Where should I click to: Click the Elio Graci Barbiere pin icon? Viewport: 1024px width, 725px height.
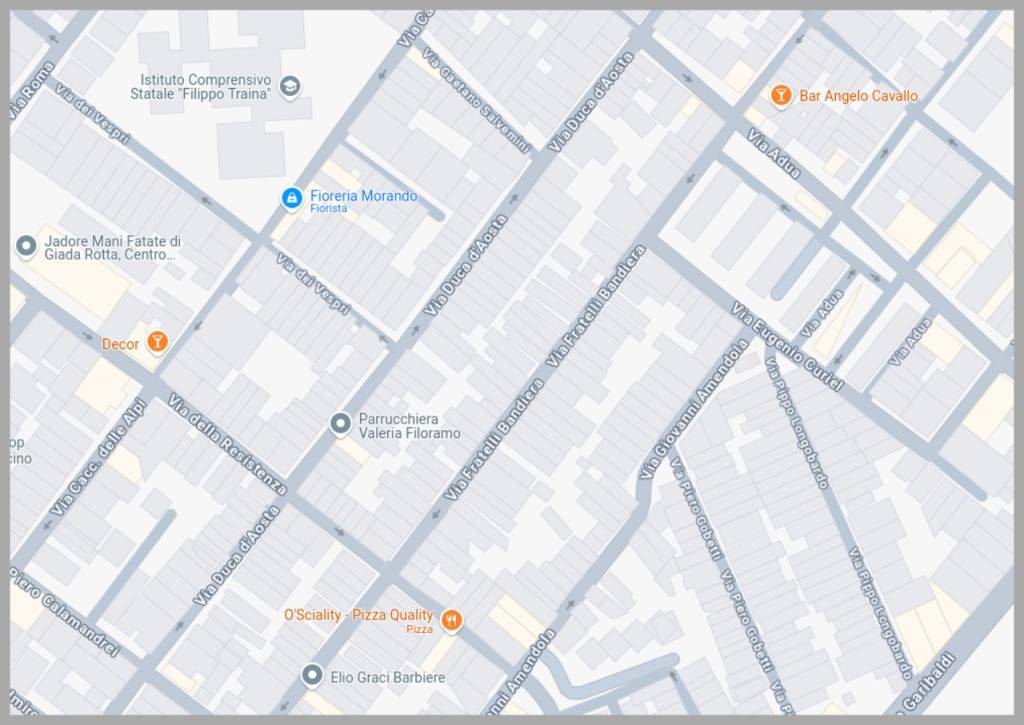click(312, 675)
